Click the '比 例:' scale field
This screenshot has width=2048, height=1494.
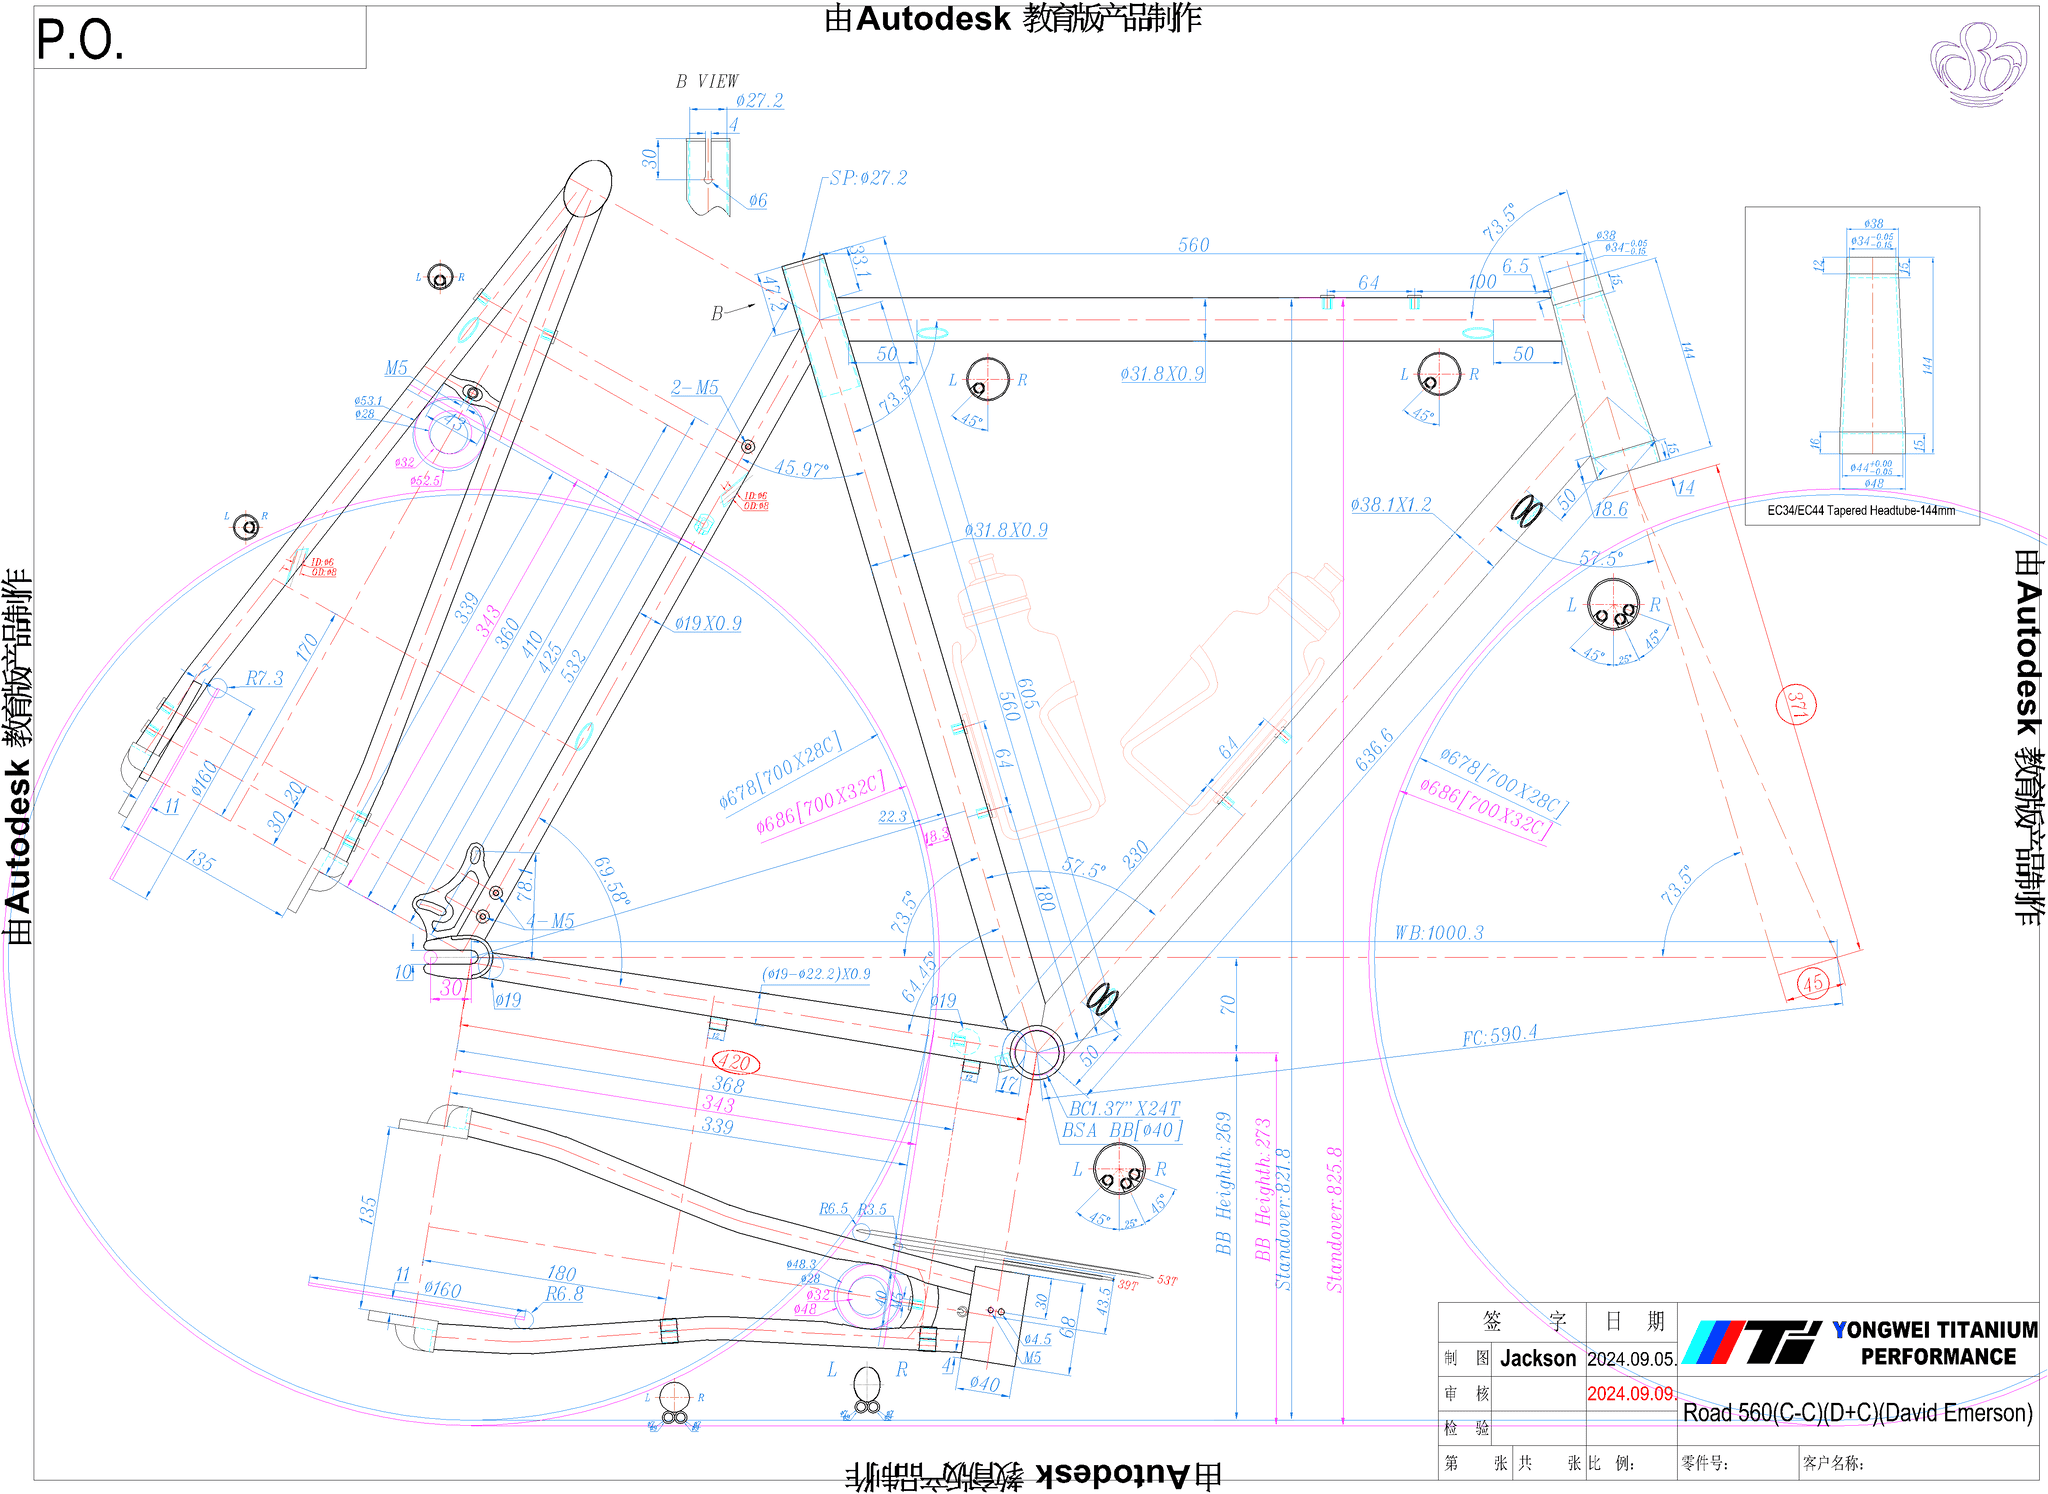pyautogui.click(x=1611, y=1463)
